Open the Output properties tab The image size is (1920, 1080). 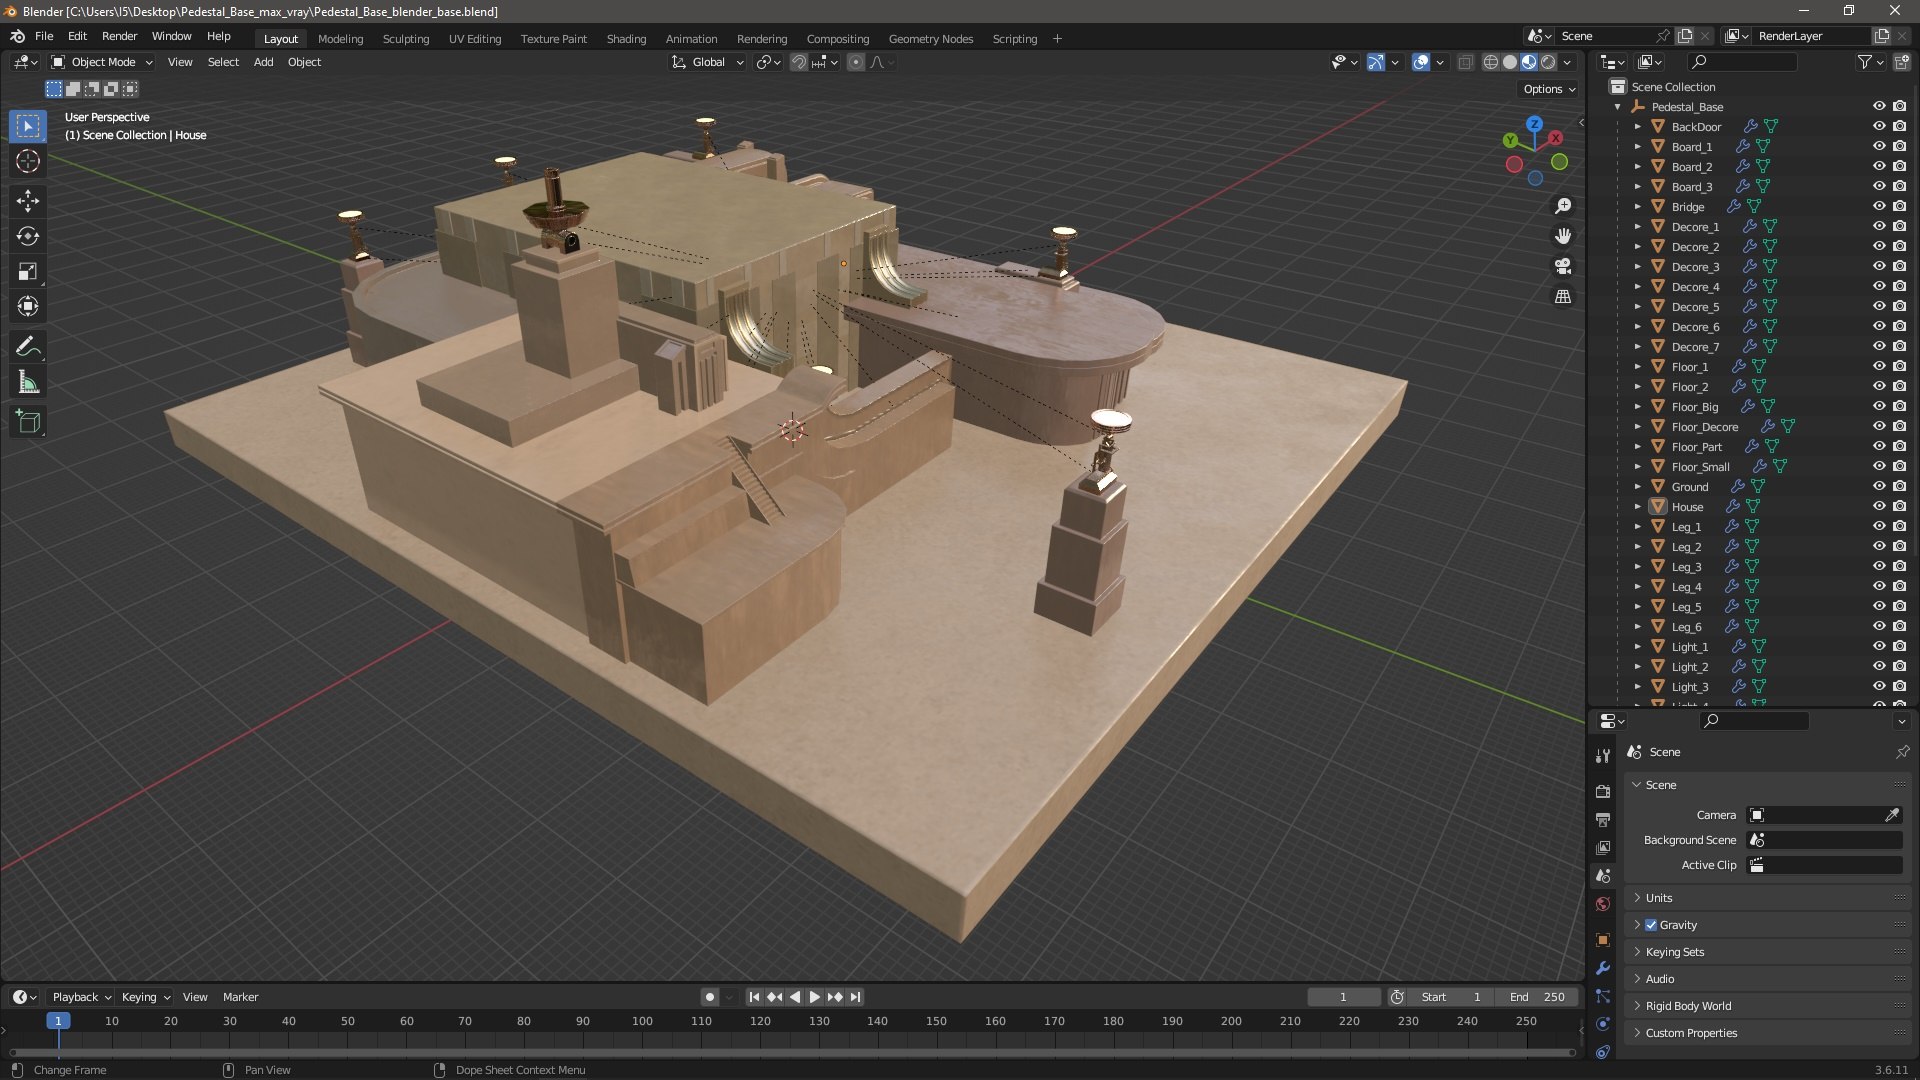click(x=1603, y=819)
